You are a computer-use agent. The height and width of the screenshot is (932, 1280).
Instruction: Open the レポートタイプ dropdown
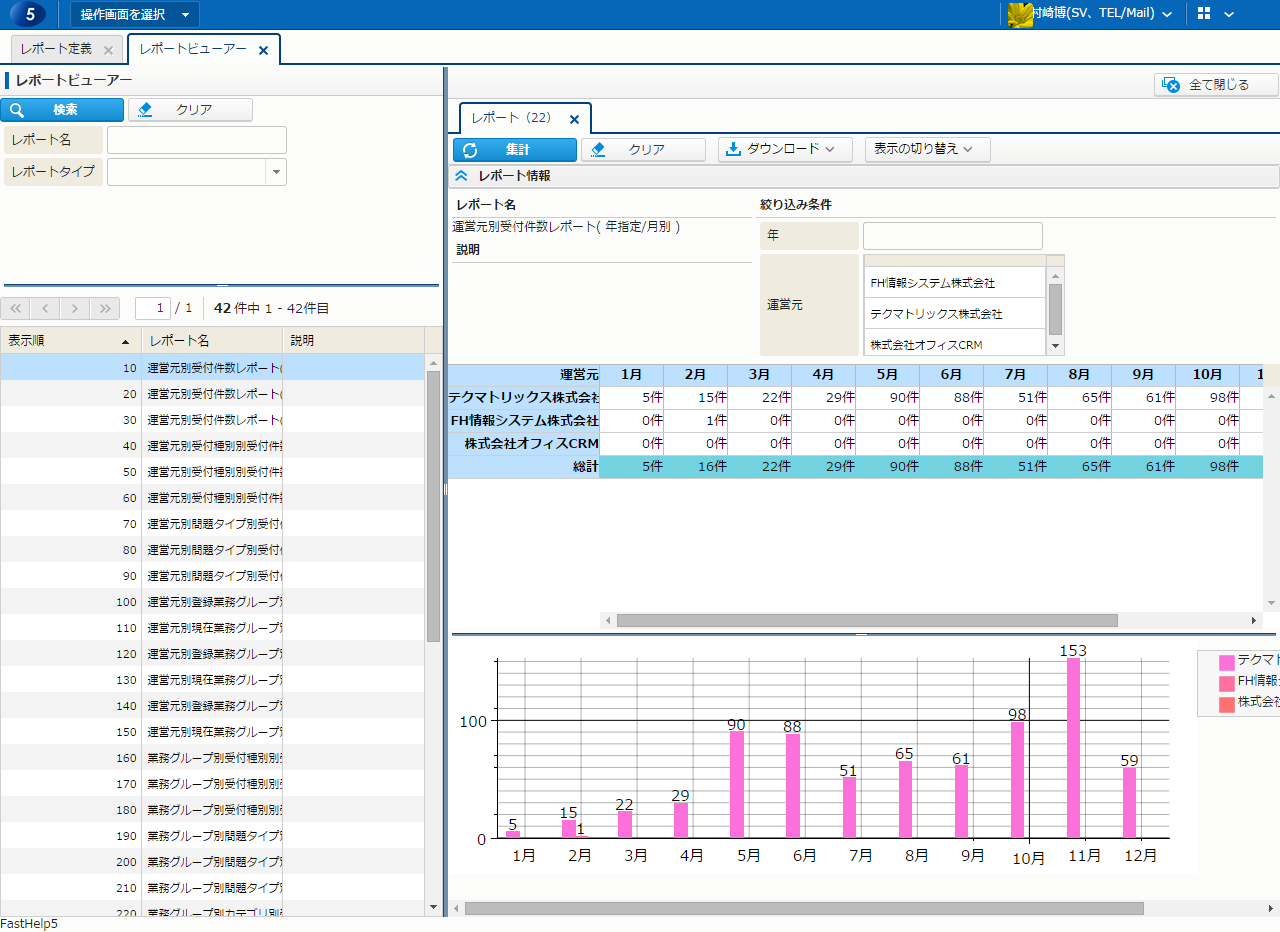click(276, 172)
